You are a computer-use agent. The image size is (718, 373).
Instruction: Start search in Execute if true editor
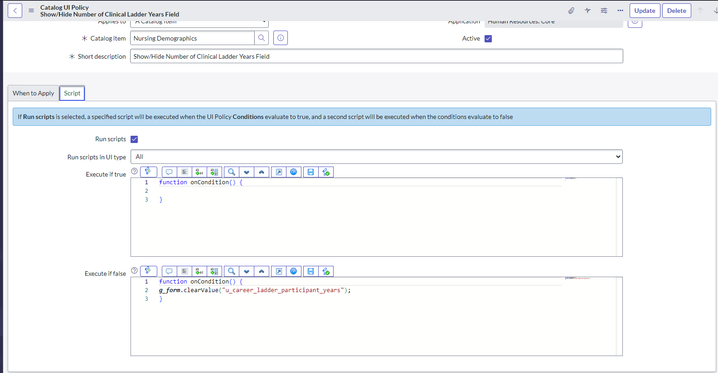click(x=232, y=172)
